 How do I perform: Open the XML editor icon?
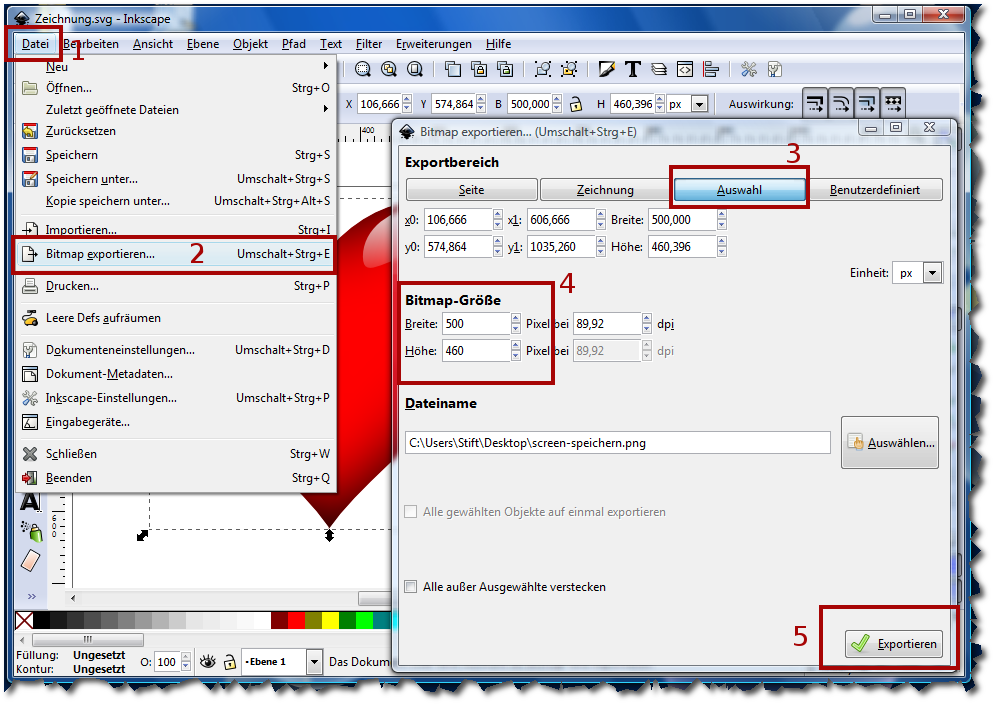(685, 69)
